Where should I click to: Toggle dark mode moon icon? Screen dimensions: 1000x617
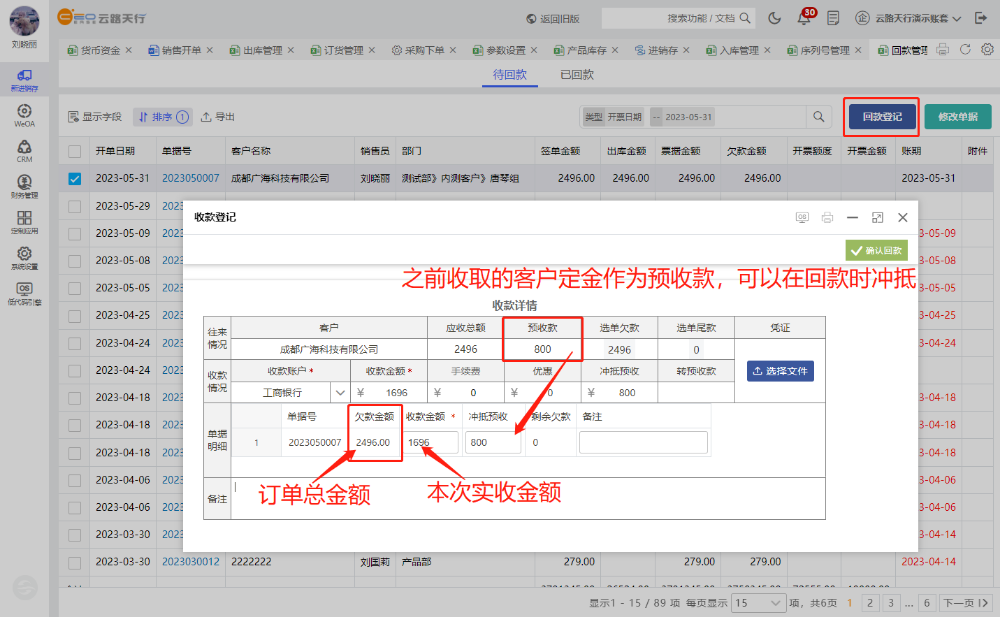[x=774, y=18]
